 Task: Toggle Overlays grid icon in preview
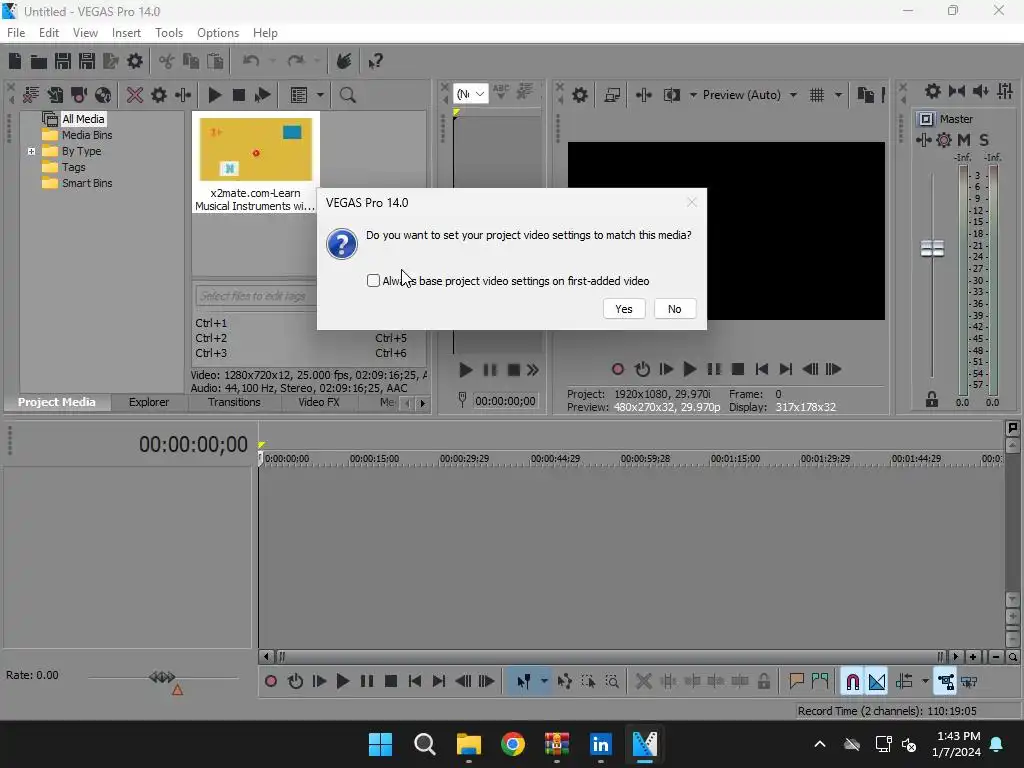click(x=817, y=95)
